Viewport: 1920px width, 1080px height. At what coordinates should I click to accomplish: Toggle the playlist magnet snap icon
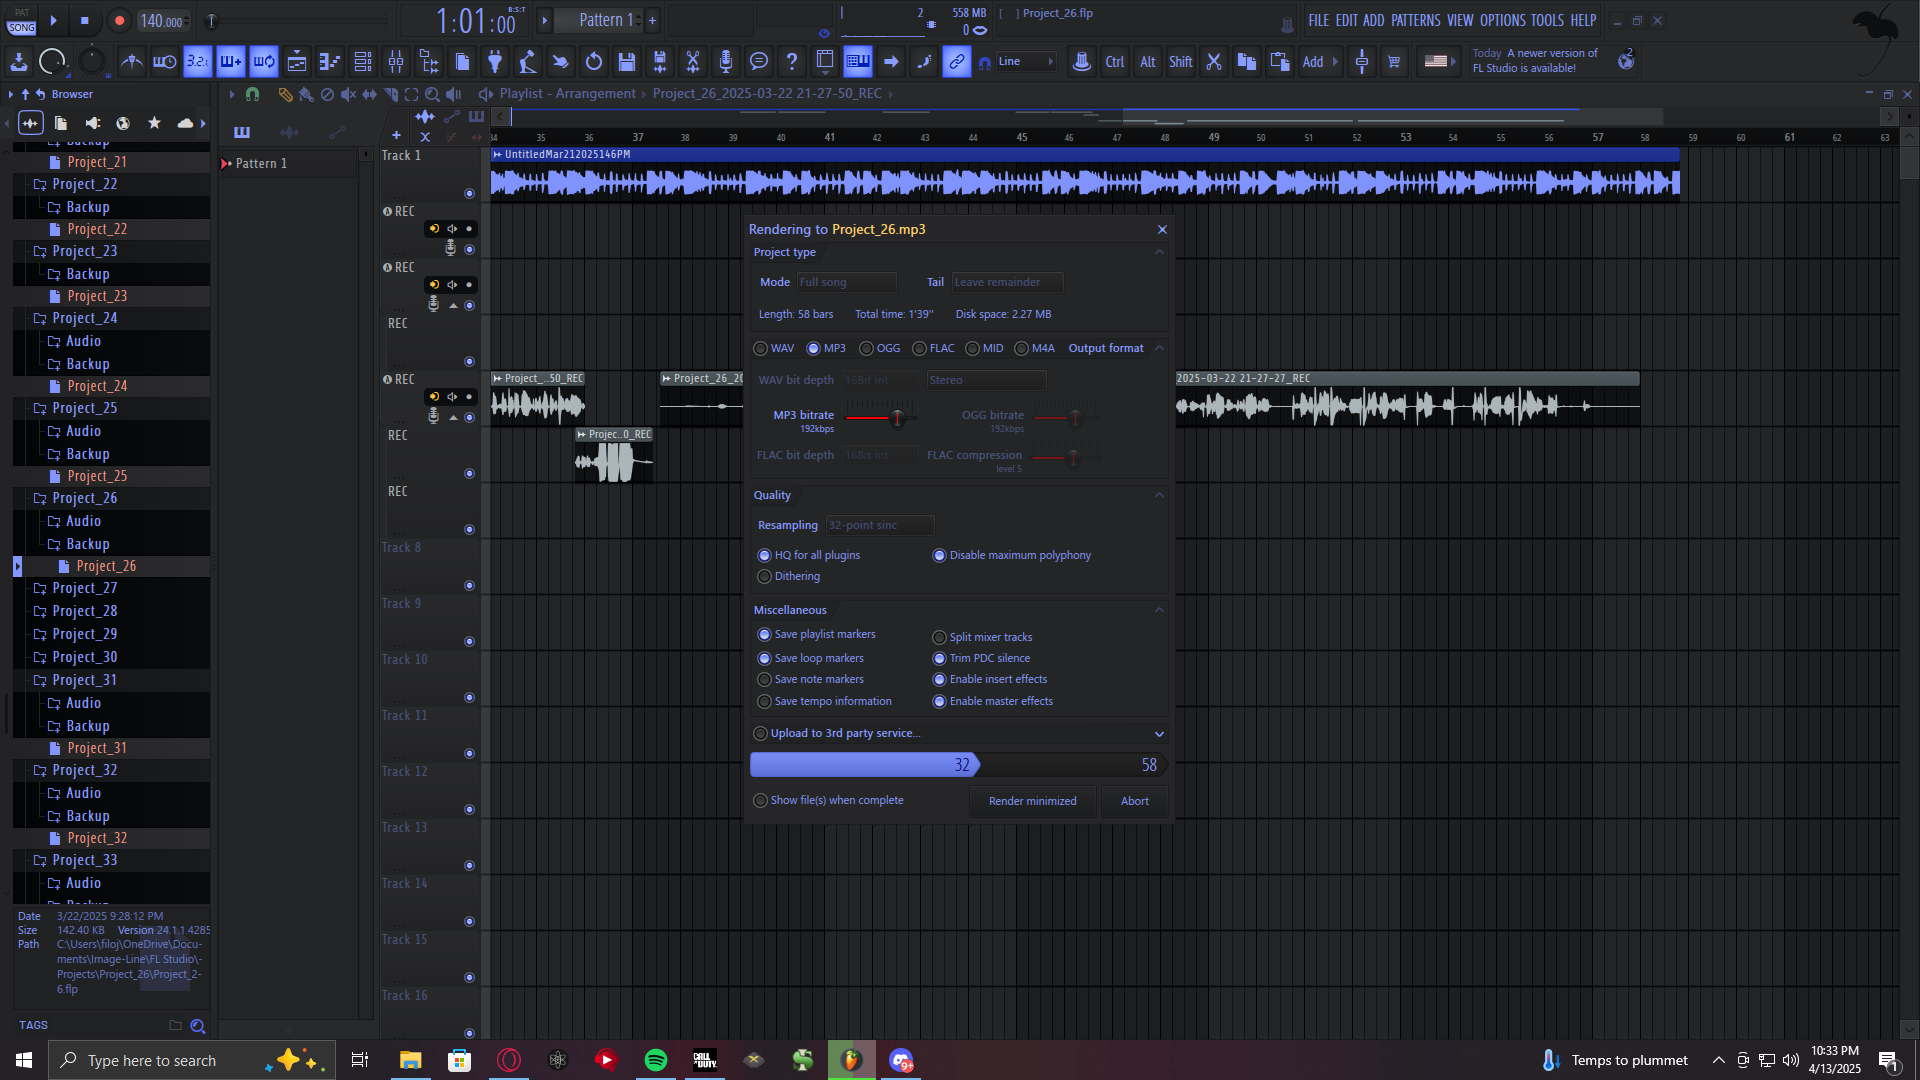pyautogui.click(x=252, y=94)
